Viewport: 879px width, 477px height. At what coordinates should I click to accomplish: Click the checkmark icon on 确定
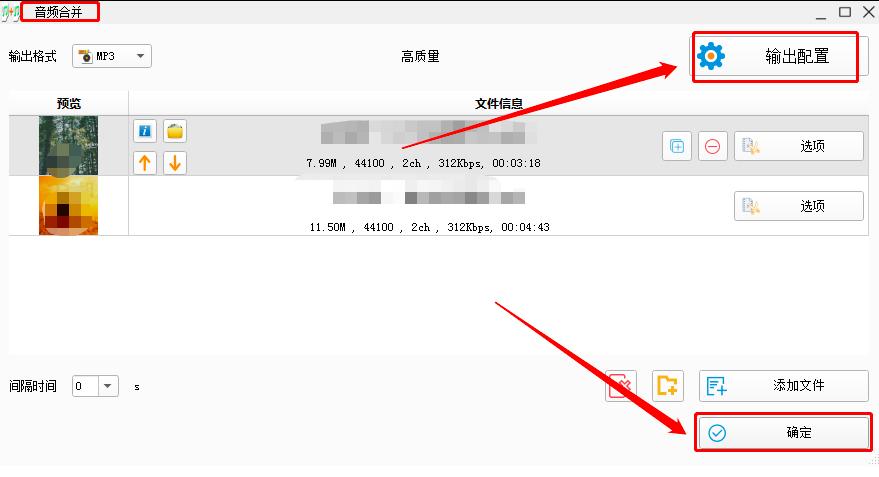click(717, 433)
